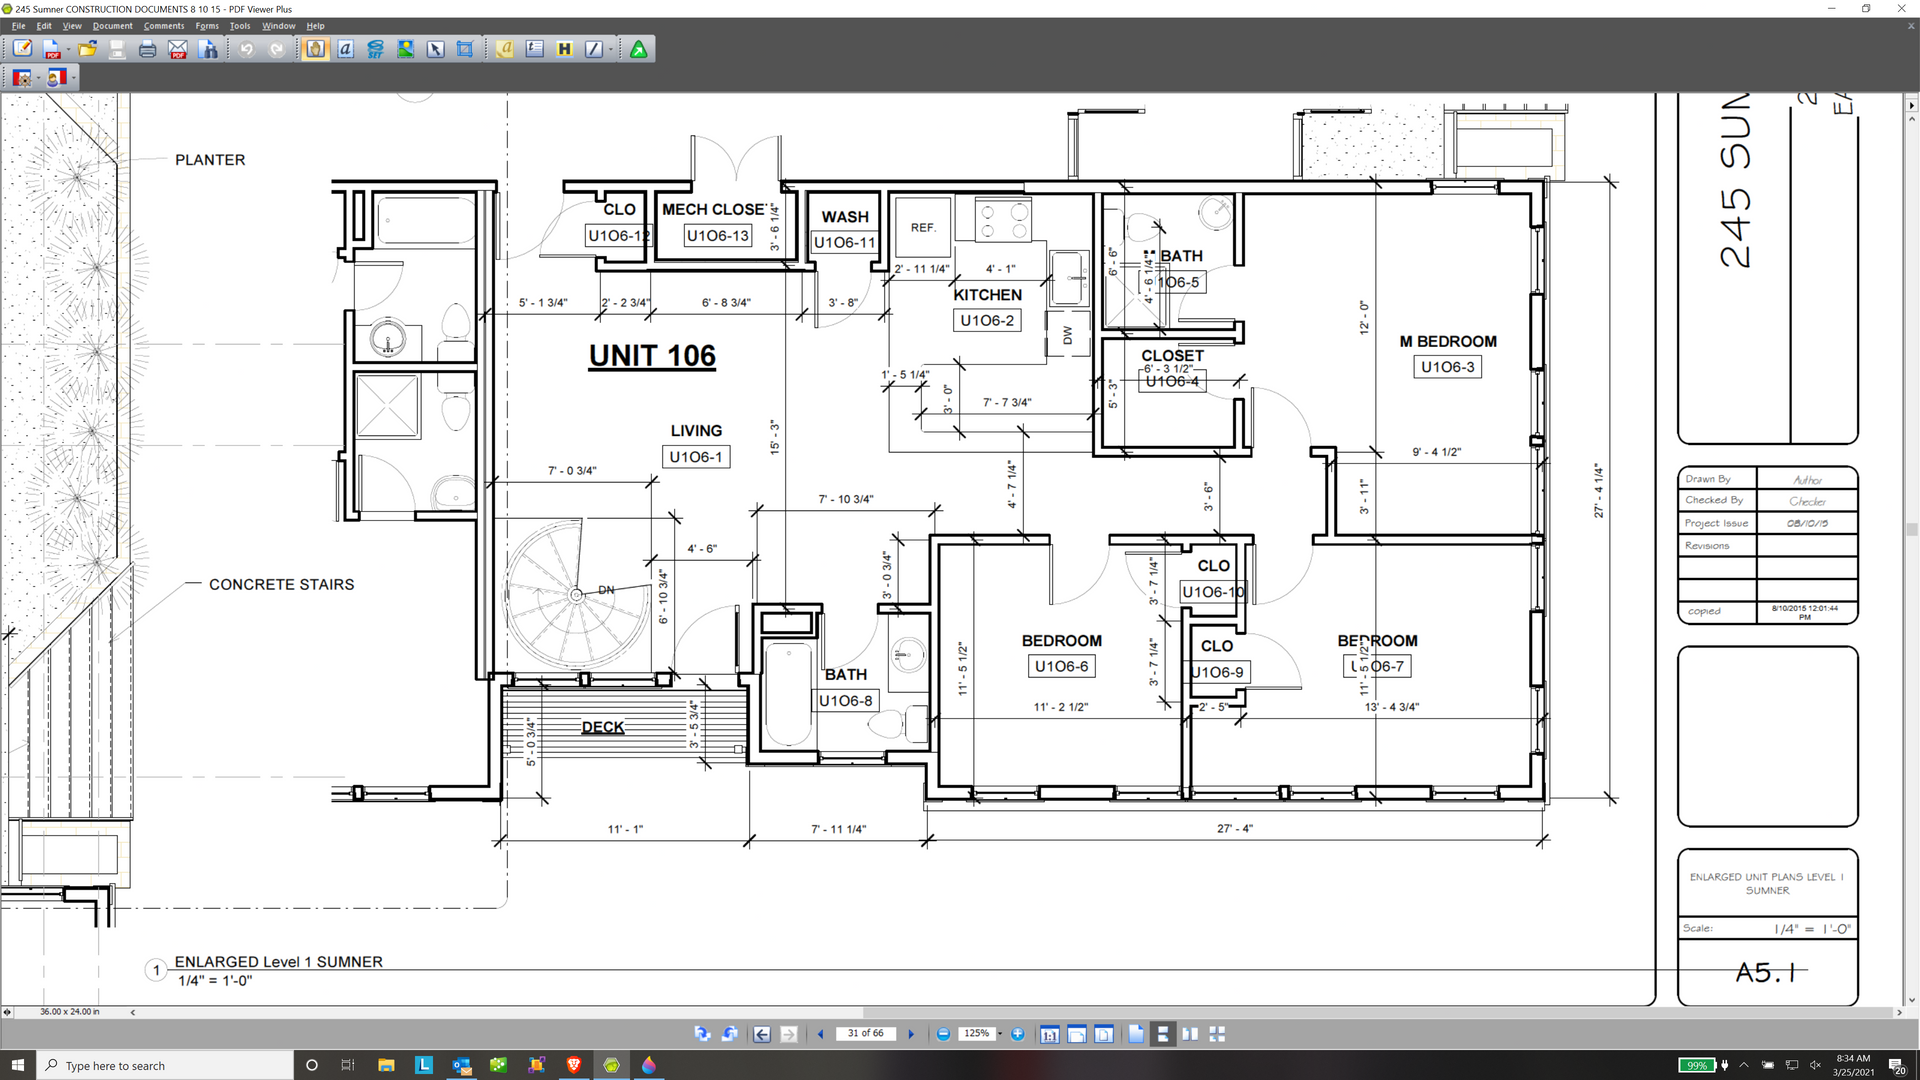Viewport: 1920px width, 1080px height.
Task: Toggle single page layout
Action: pos(1136,1034)
